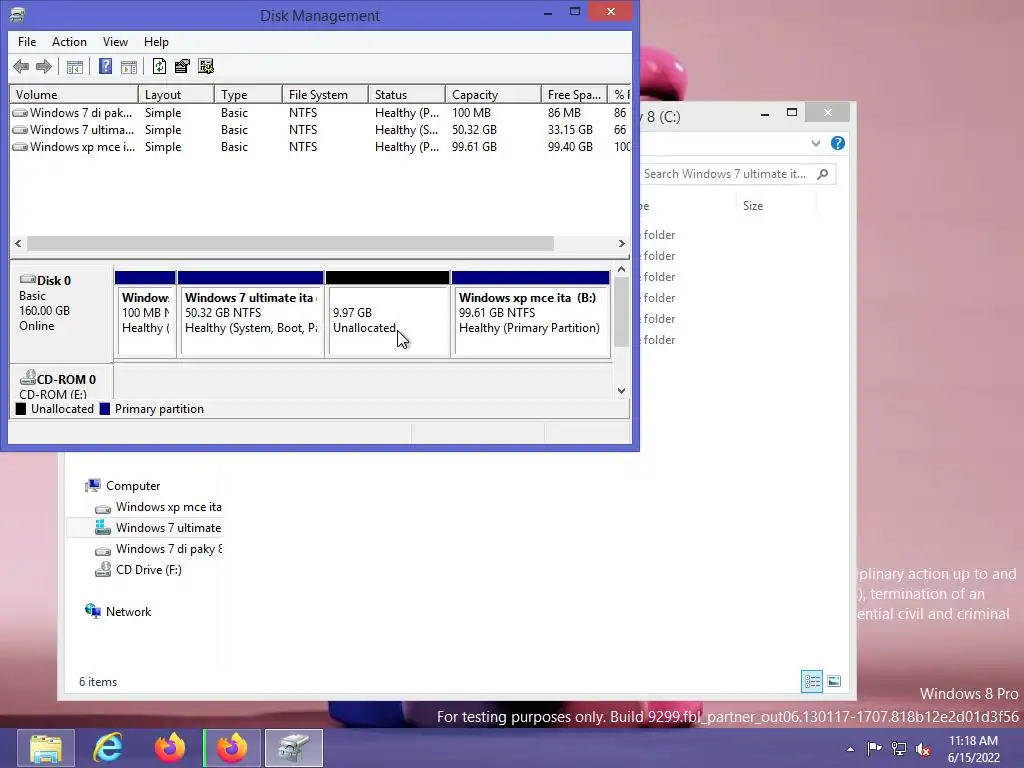Select the CD-ROM 0 drive icon
Image resolution: width=1024 pixels, height=768 pixels.
tap(27, 378)
